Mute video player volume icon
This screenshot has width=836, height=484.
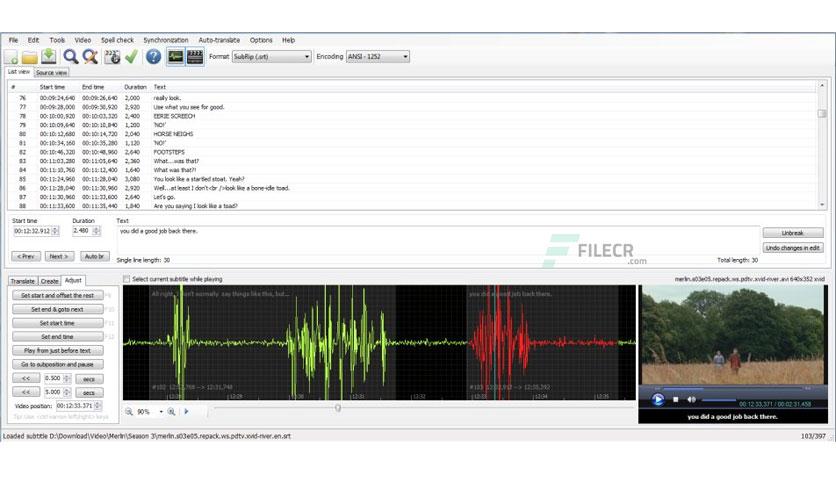coord(692,399)
